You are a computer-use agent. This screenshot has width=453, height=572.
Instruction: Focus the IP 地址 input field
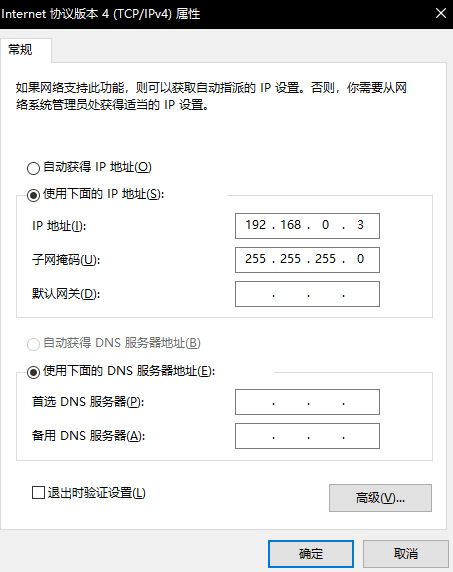[x=307, y=226]
